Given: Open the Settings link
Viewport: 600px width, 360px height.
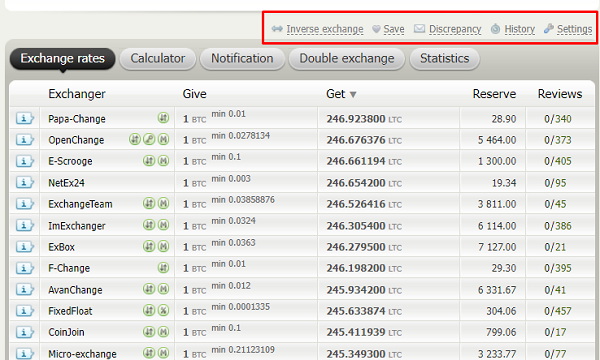Looking at the screenshot, I should pyautogui.click(x=574, y=29).
